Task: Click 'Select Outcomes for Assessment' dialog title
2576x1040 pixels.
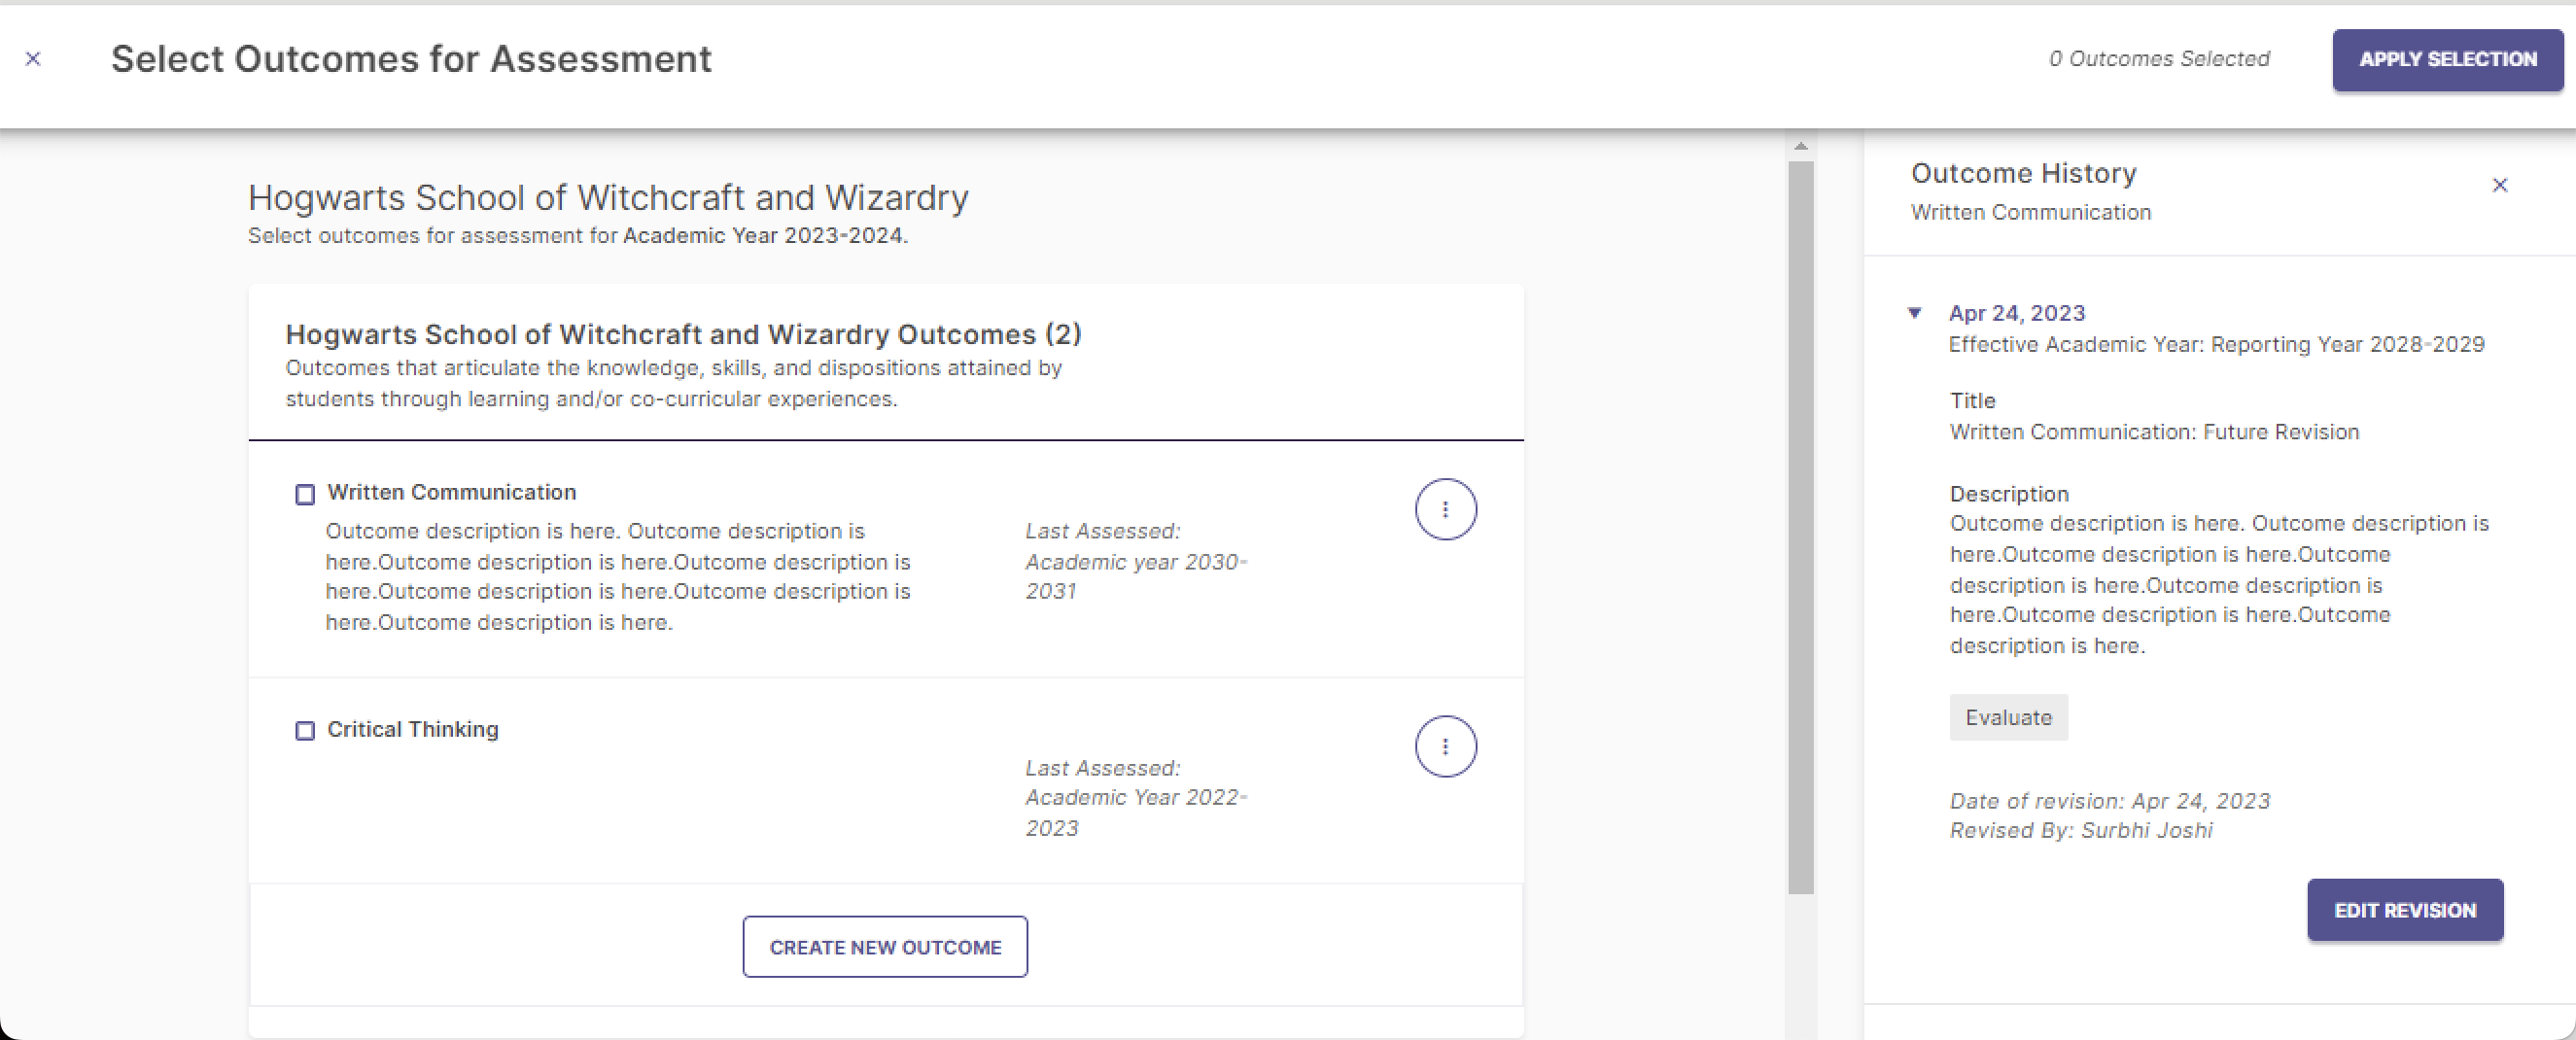Action: pyautogui.click(x=411, y=59)
